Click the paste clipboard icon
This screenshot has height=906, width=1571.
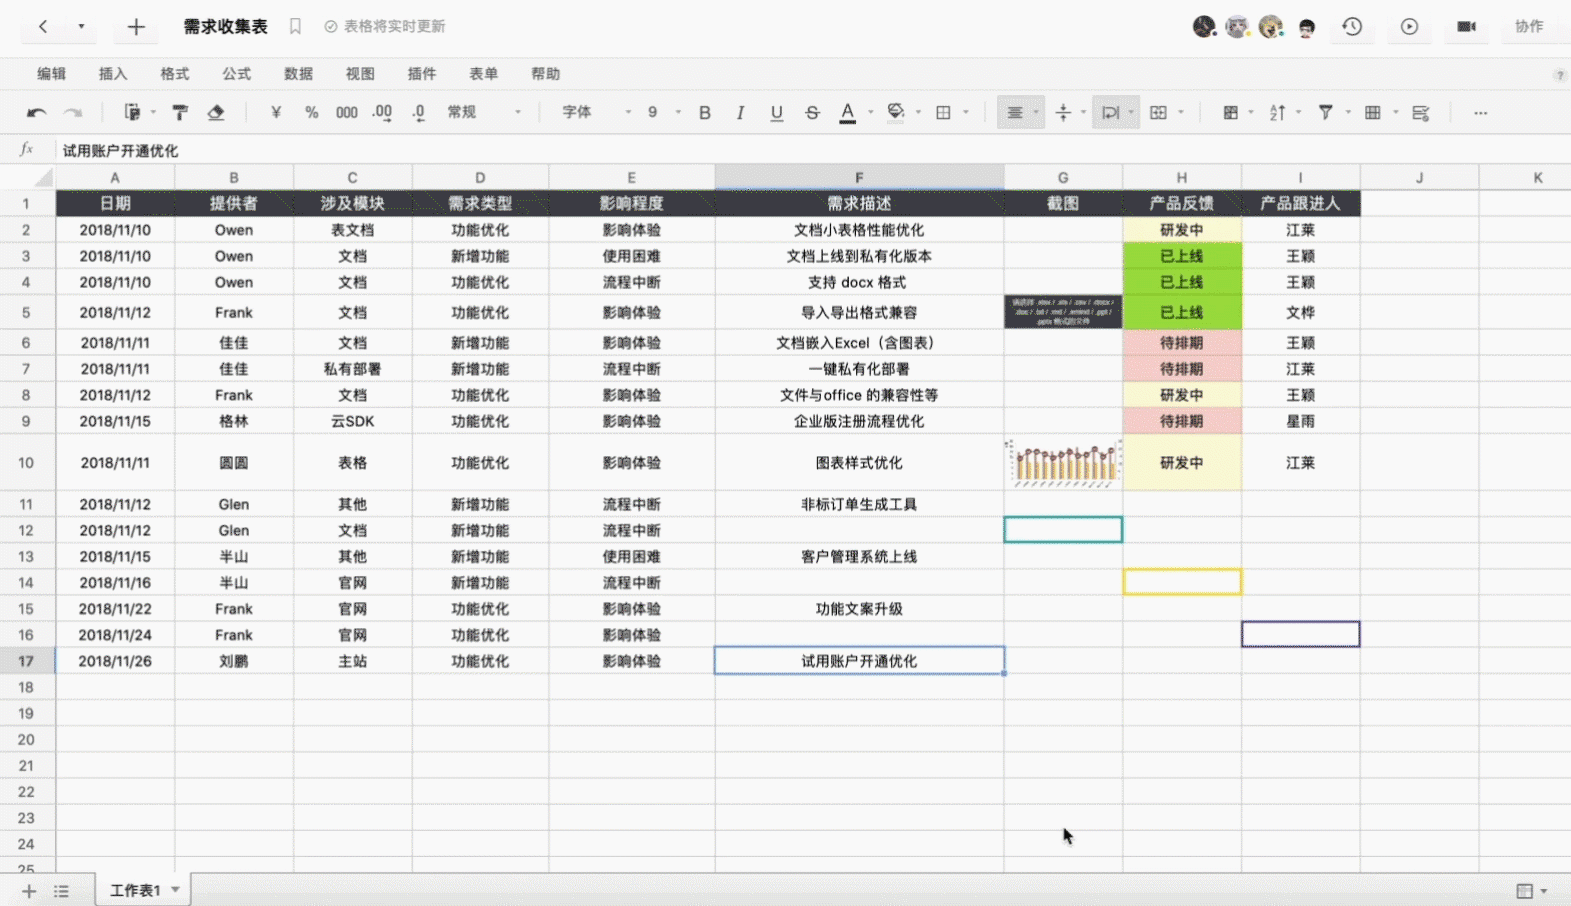131,113
